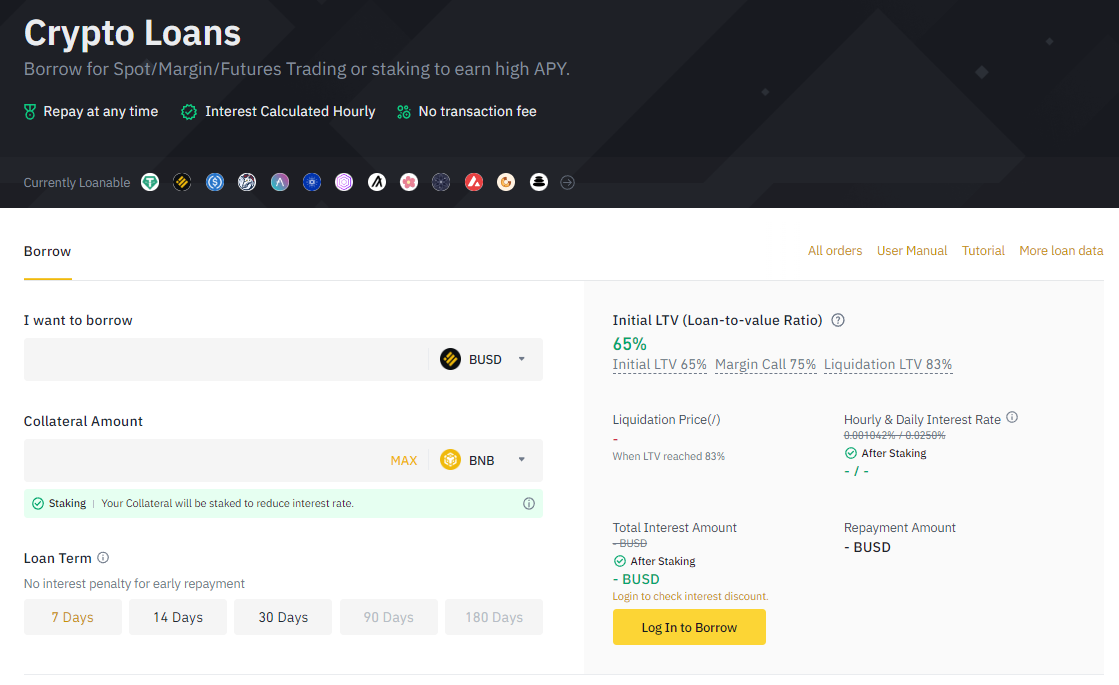This screenshot has height=685, width=1119.
Task: Switch to the Borrow tab
Action: [47, 251]
